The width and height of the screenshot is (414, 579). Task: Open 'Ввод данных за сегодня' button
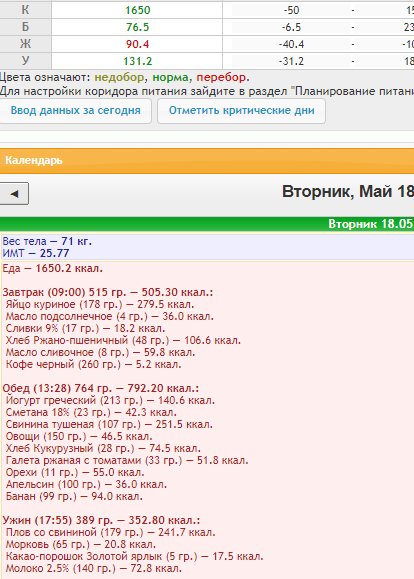click(x=75, y=110)
